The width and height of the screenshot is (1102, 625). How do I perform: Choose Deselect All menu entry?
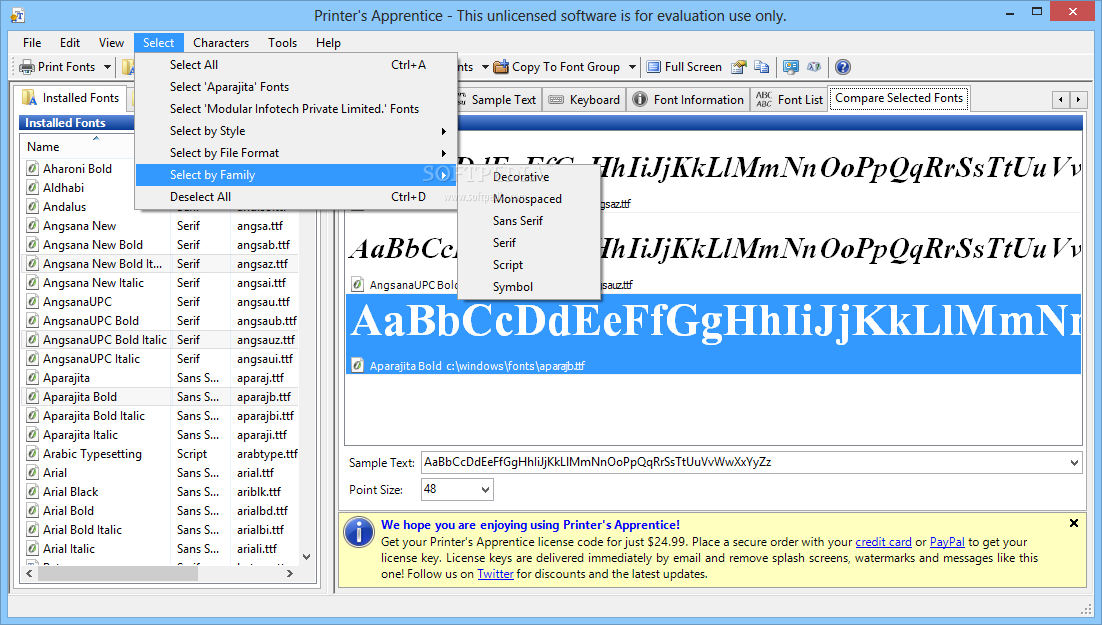tap(296, 197)
